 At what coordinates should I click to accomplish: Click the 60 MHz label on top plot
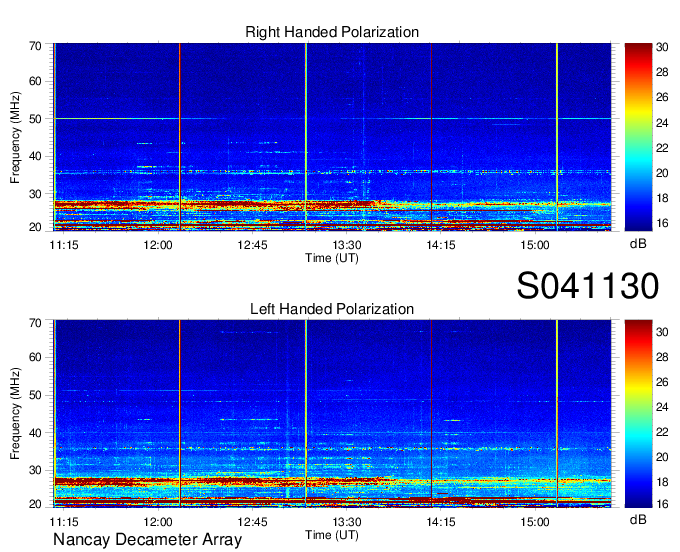click(x=35, y=81)
